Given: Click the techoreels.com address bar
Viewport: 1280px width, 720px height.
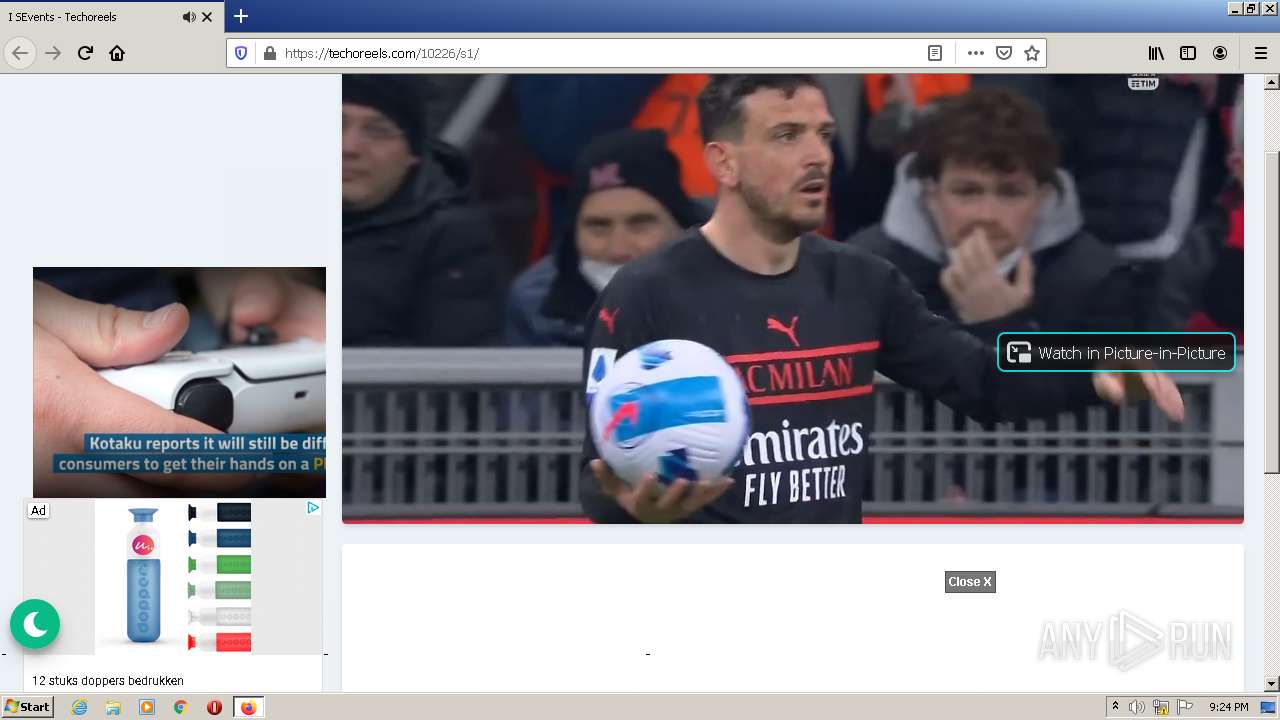Looking at the screenshot, I should tap(600, 53).
